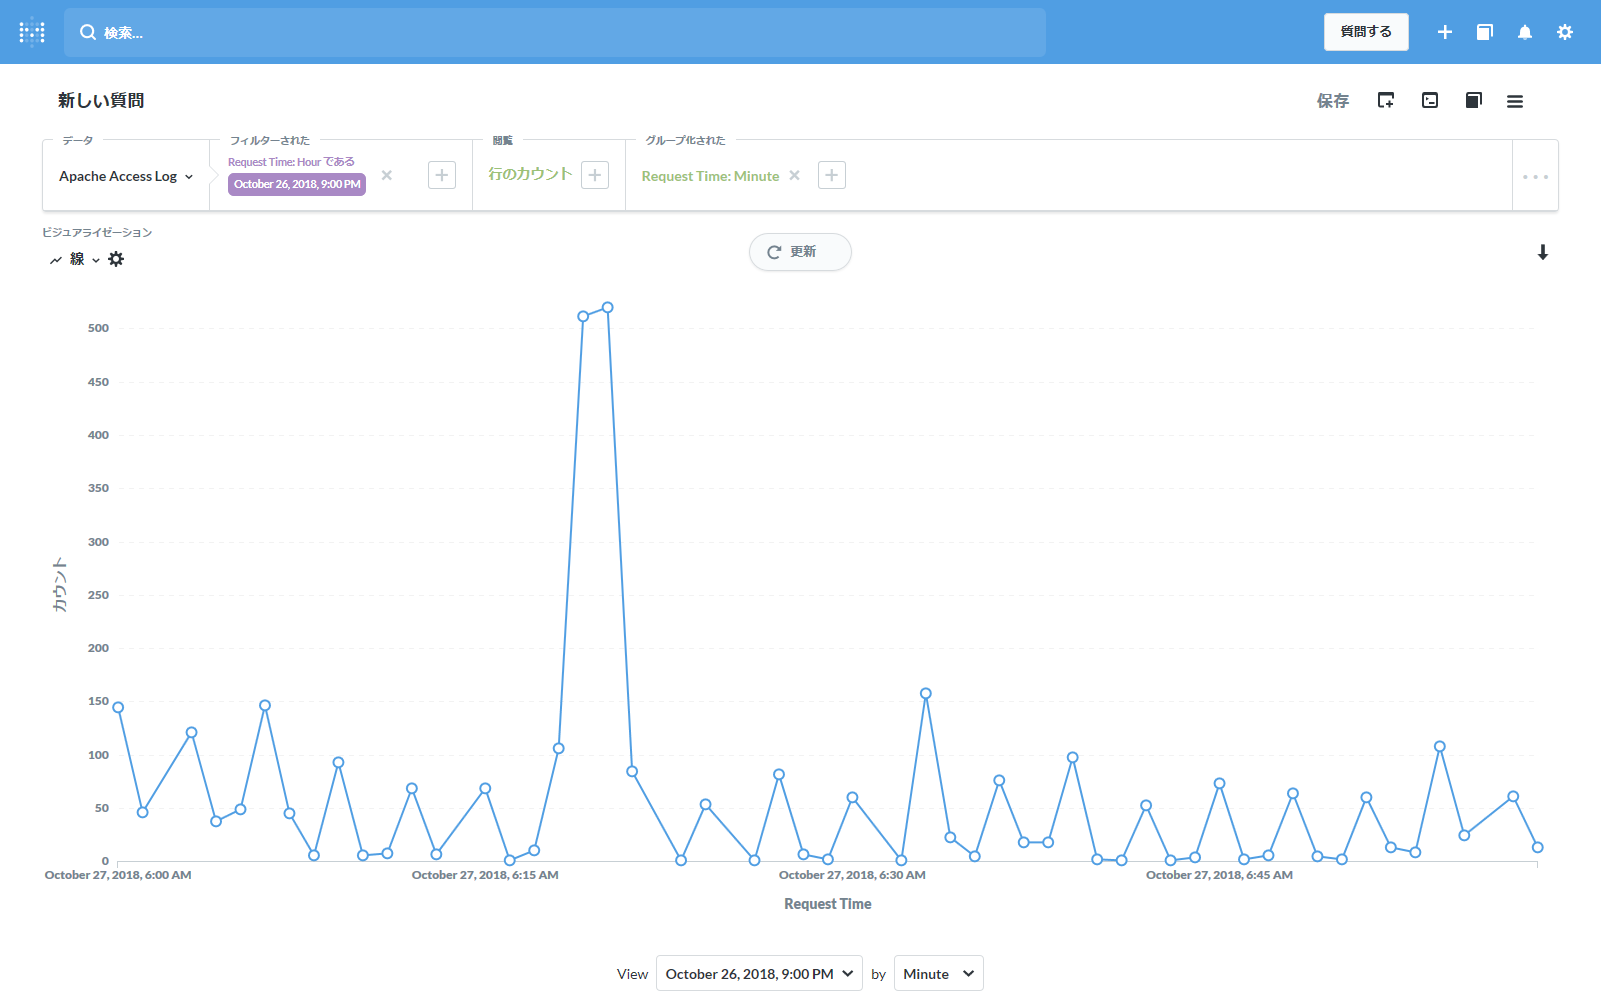Click the highest peak data point
The height and width of the screenshot is (1007, 1601).
(x=607, y=308)
